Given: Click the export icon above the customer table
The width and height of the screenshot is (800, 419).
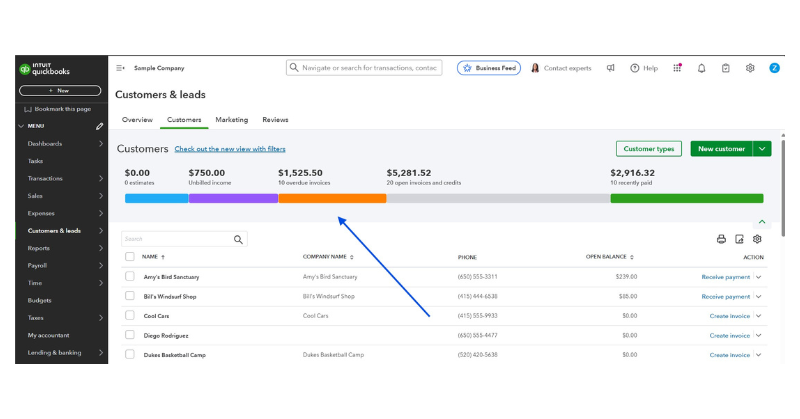Looking at the screenshot, I should click(739, 239).
